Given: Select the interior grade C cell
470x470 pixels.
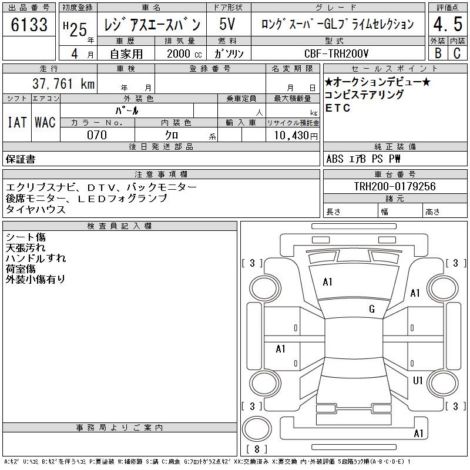Looking at the screenshot, I should 457,53.
